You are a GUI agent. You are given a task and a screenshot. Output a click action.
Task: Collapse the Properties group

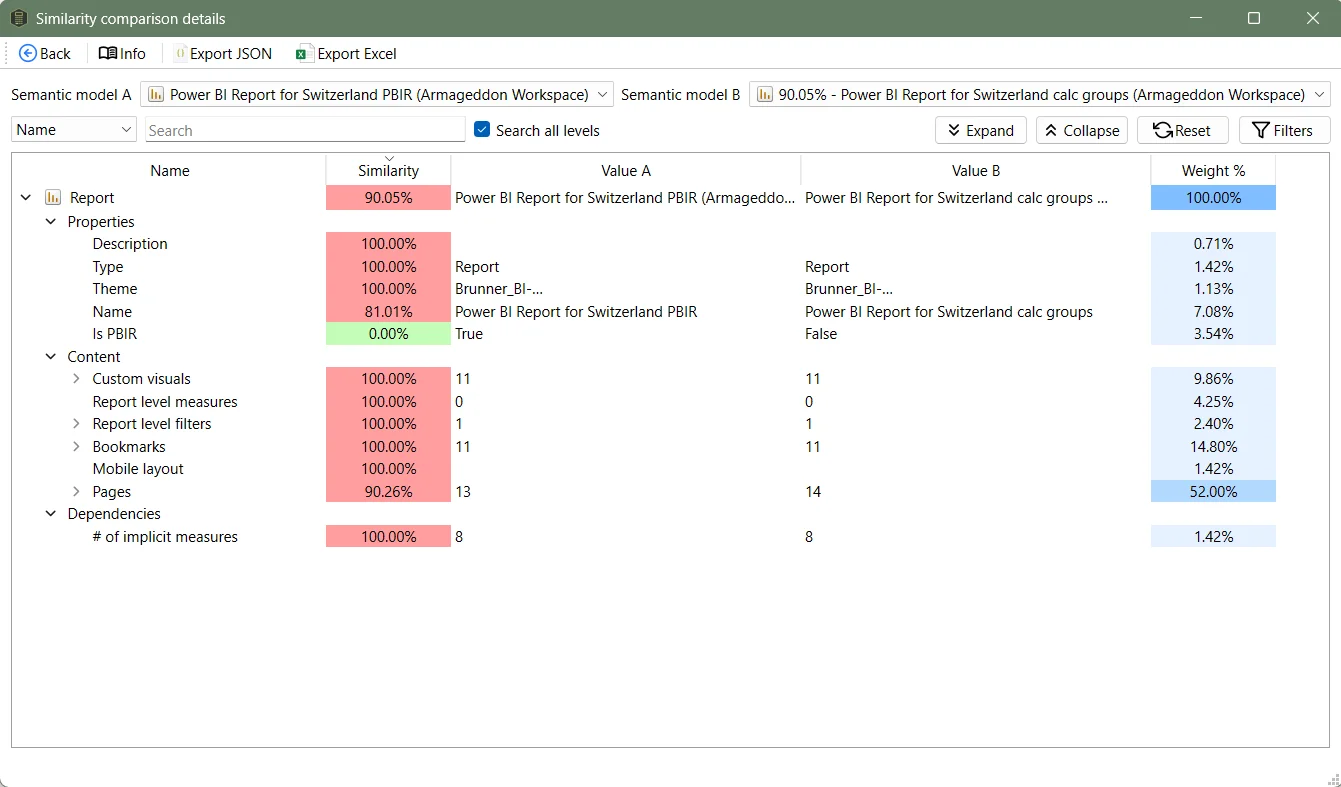(51, 222)
